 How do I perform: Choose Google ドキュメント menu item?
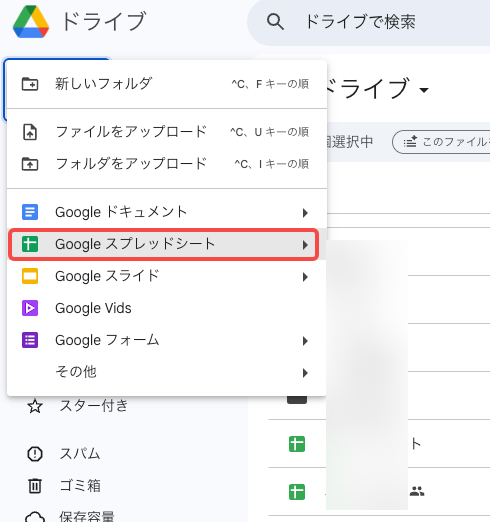click(x=167, y=212)
